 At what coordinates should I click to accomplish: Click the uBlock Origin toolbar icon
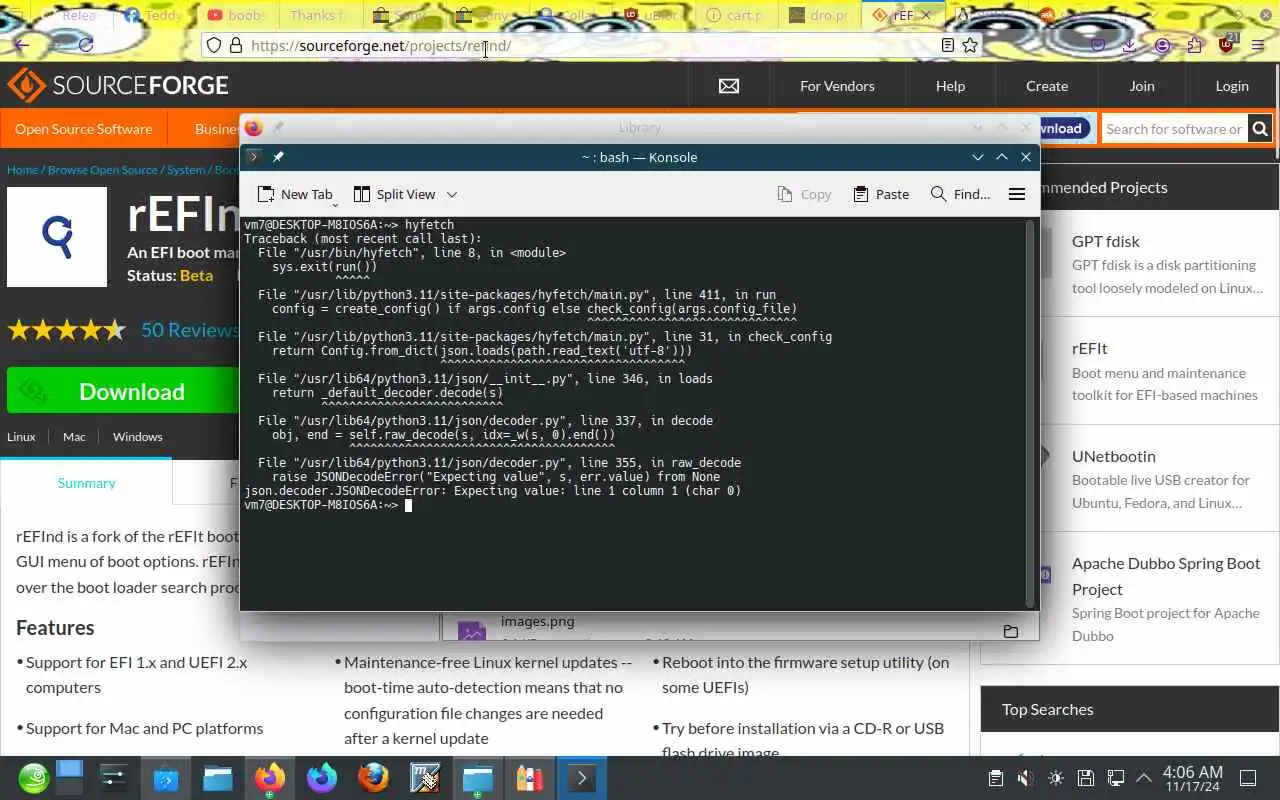(1227, 44)
